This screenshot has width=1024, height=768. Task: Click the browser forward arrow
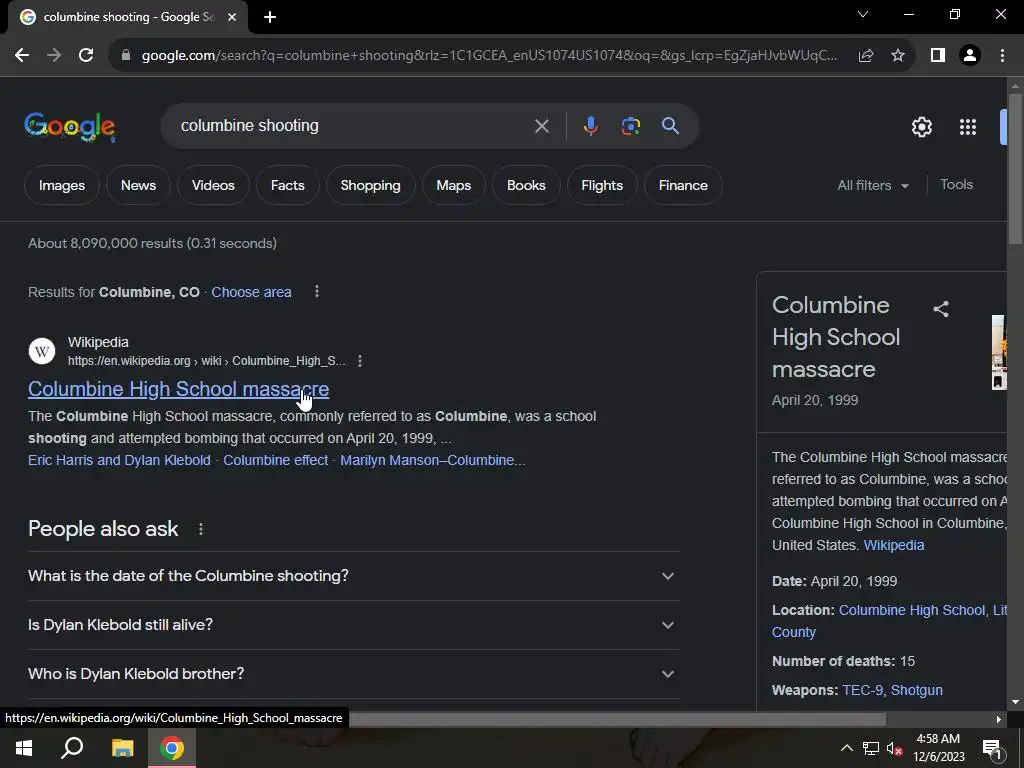[54, 56]
